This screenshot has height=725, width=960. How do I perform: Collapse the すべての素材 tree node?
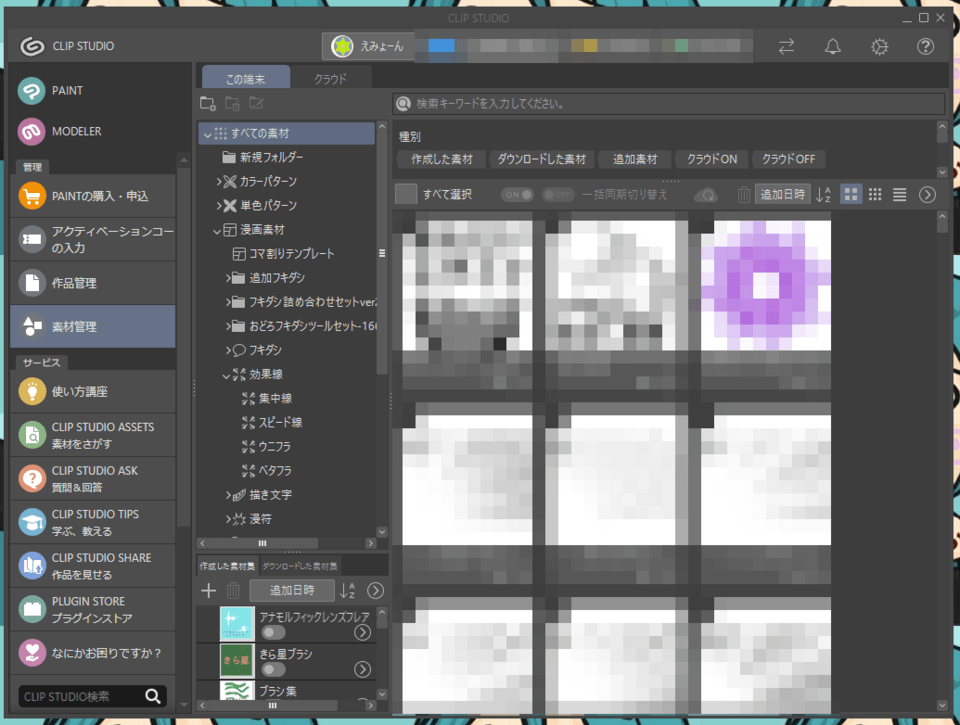(208, 134)
